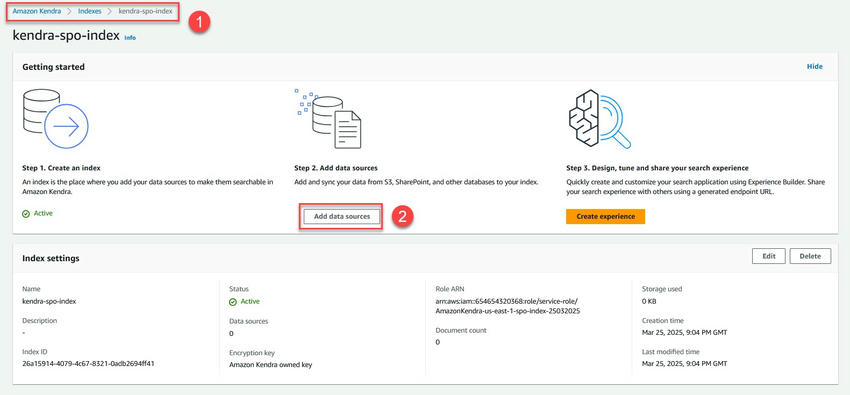Select the Step 2. Add data sources heading
This screenshot has width=850, height=395.
point(336,169)
